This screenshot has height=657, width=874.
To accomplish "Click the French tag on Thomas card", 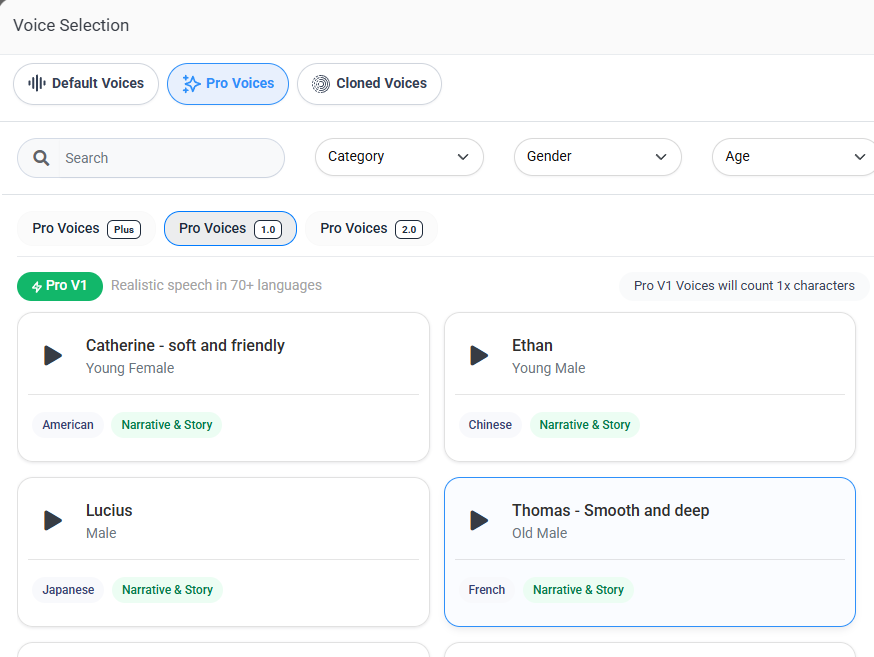I will pyautogui.click(x=487, y=590).
